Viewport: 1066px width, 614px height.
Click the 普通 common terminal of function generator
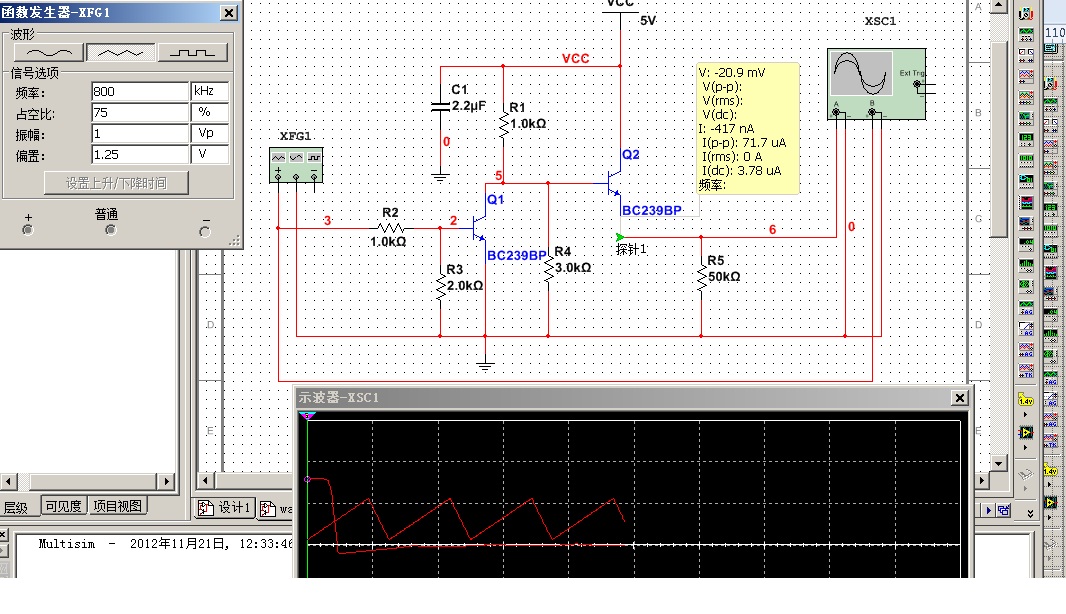pos(110,230)
